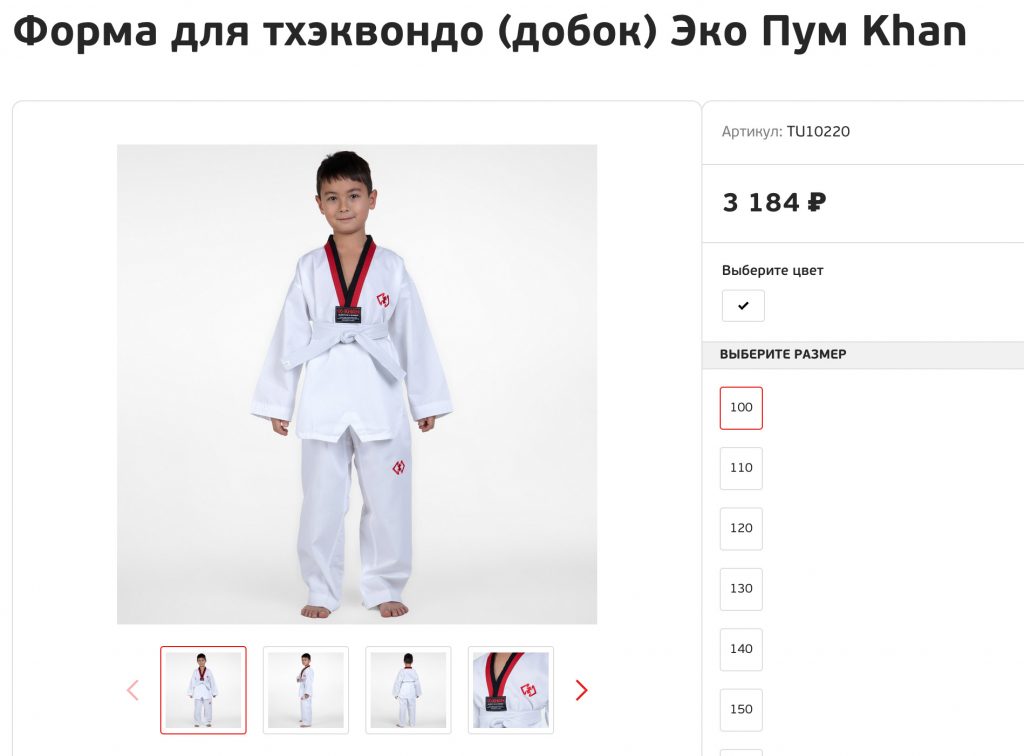Click the previous thumbnails left arrow
1024x756 pixels.
(133, 690)
